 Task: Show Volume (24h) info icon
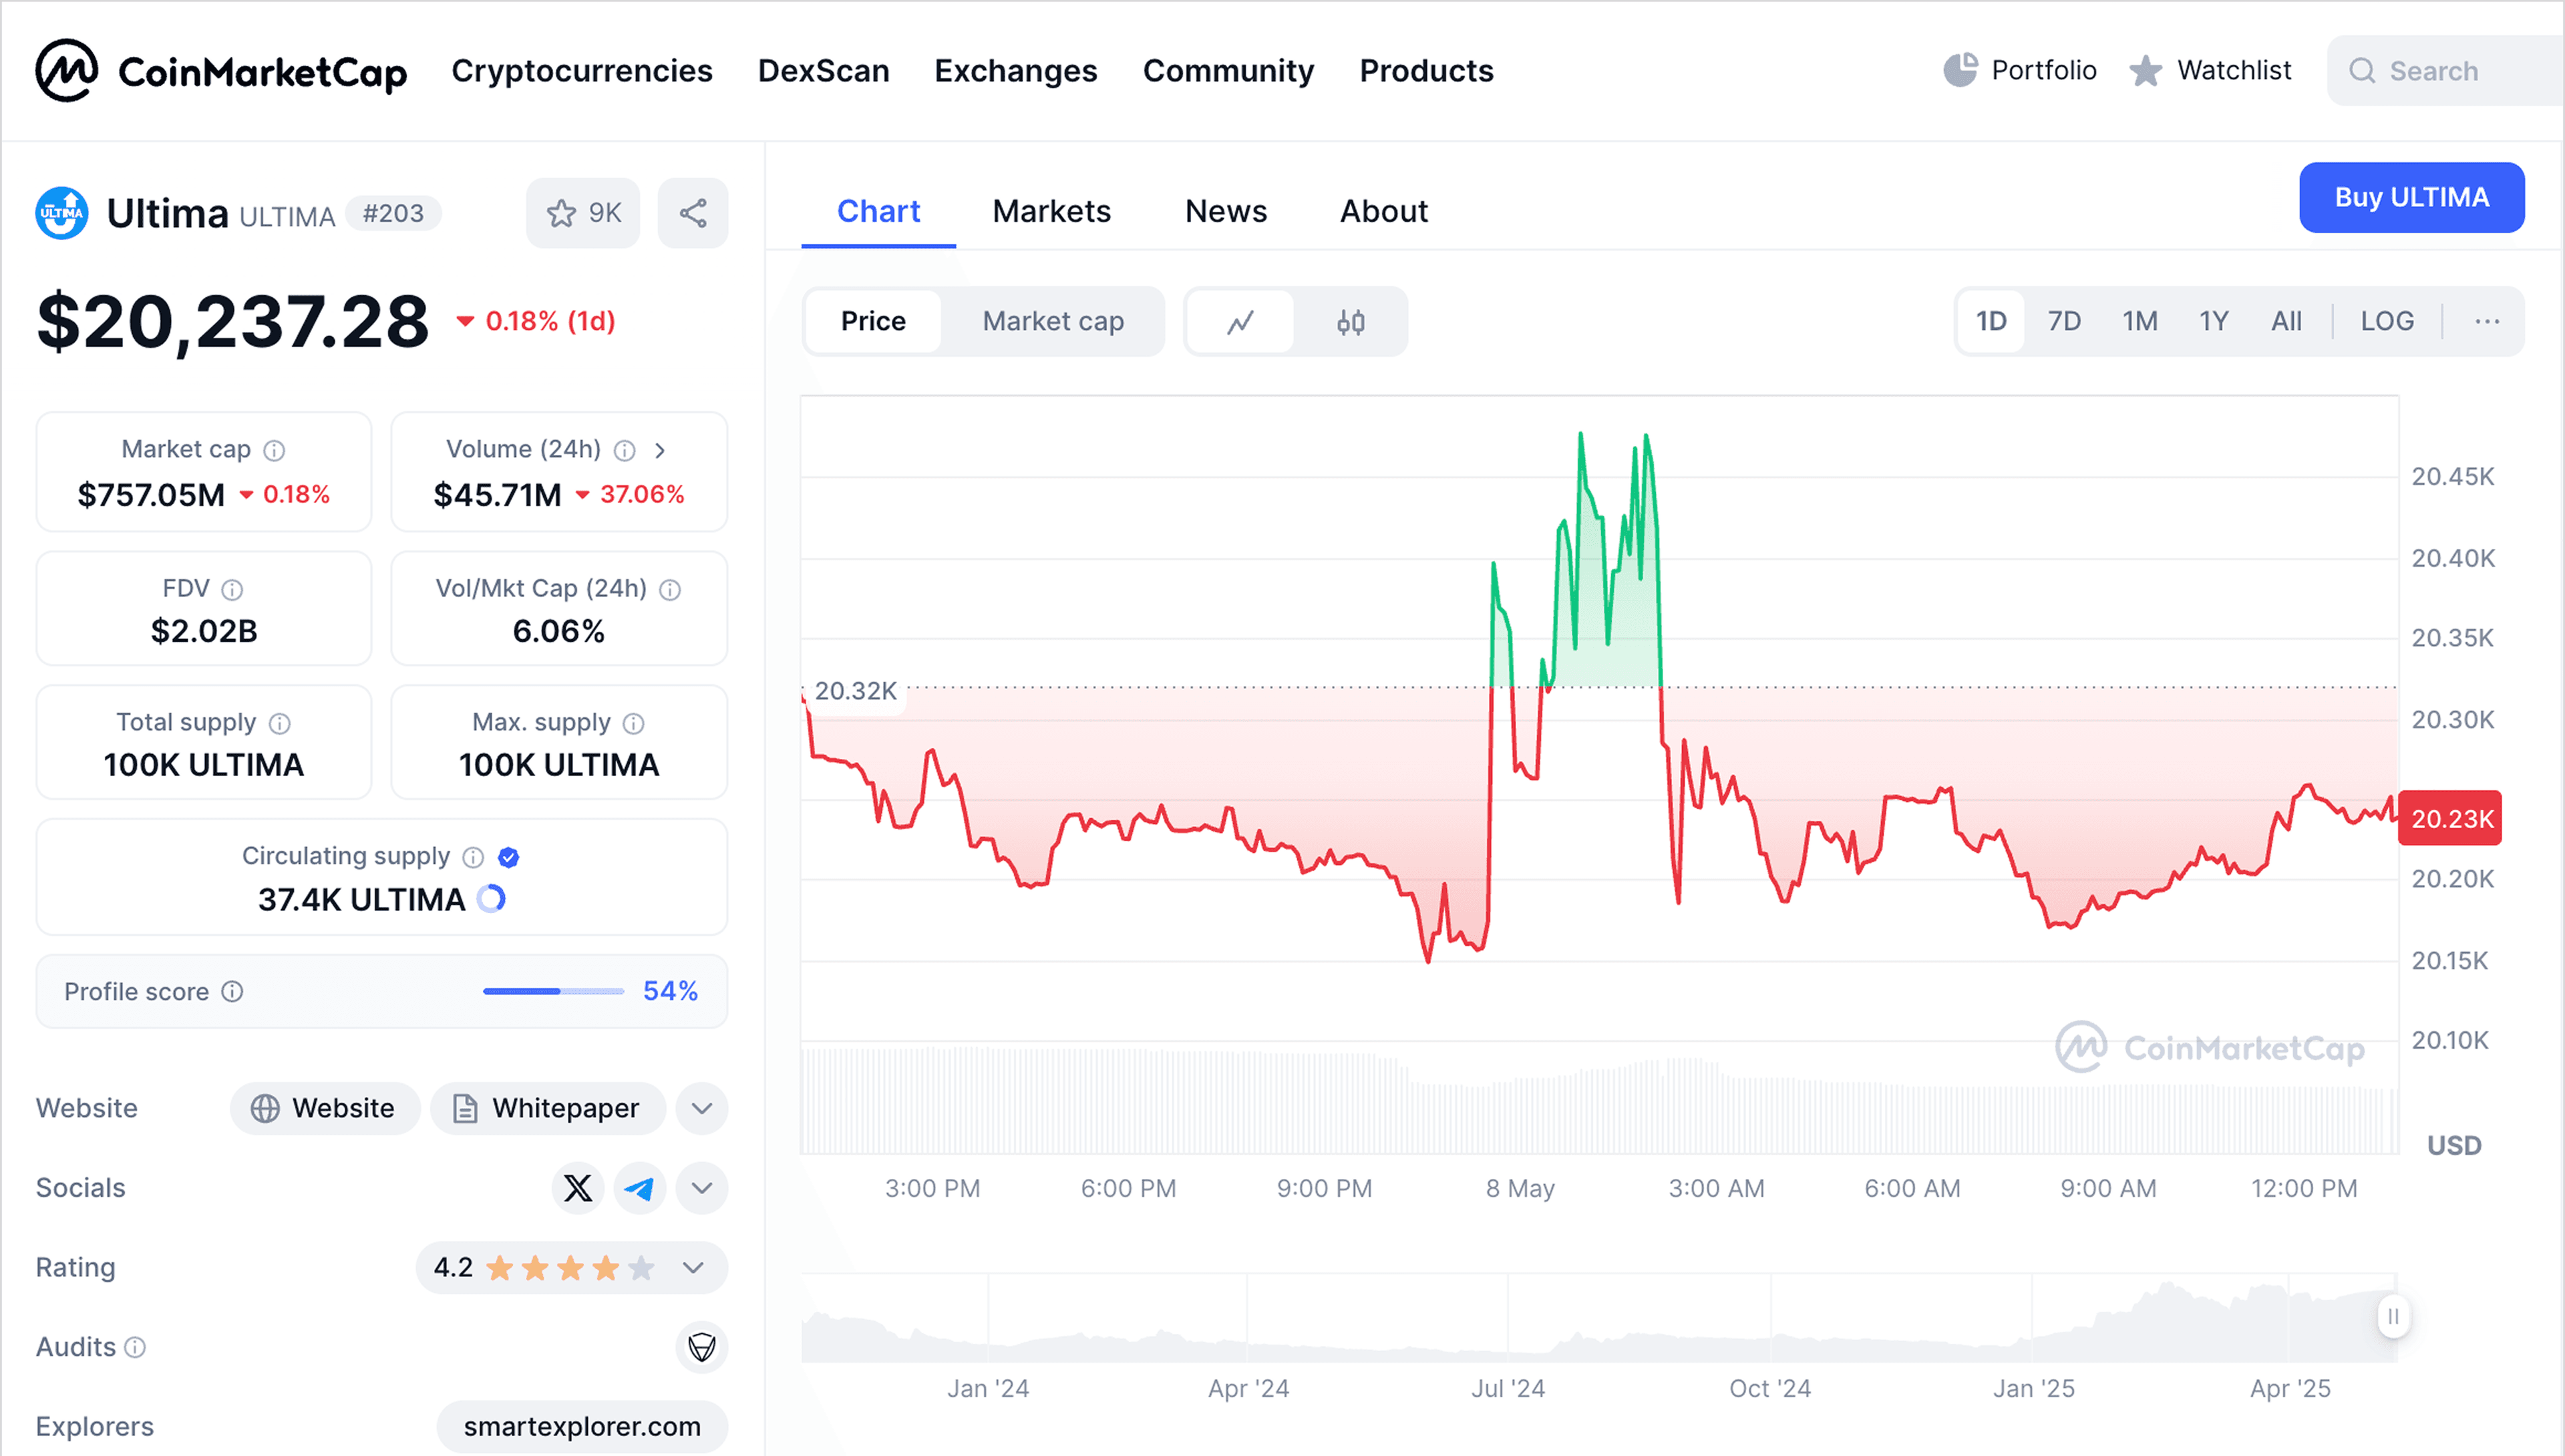(624, 451)
